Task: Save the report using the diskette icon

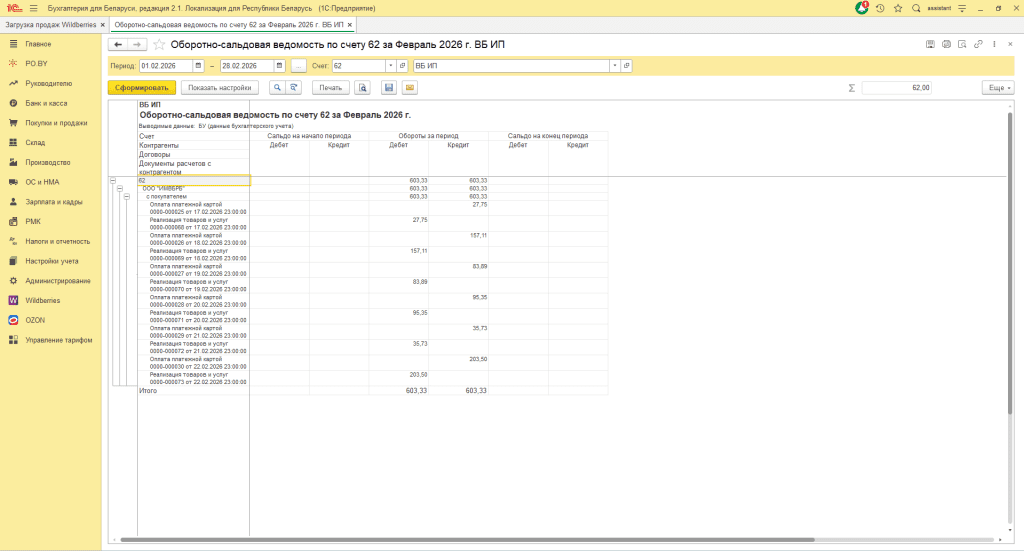Action: 389,88
